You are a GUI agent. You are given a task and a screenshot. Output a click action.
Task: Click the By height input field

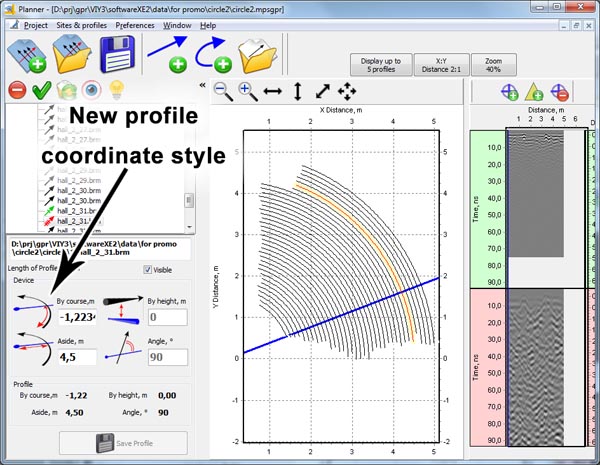(168, 317)
